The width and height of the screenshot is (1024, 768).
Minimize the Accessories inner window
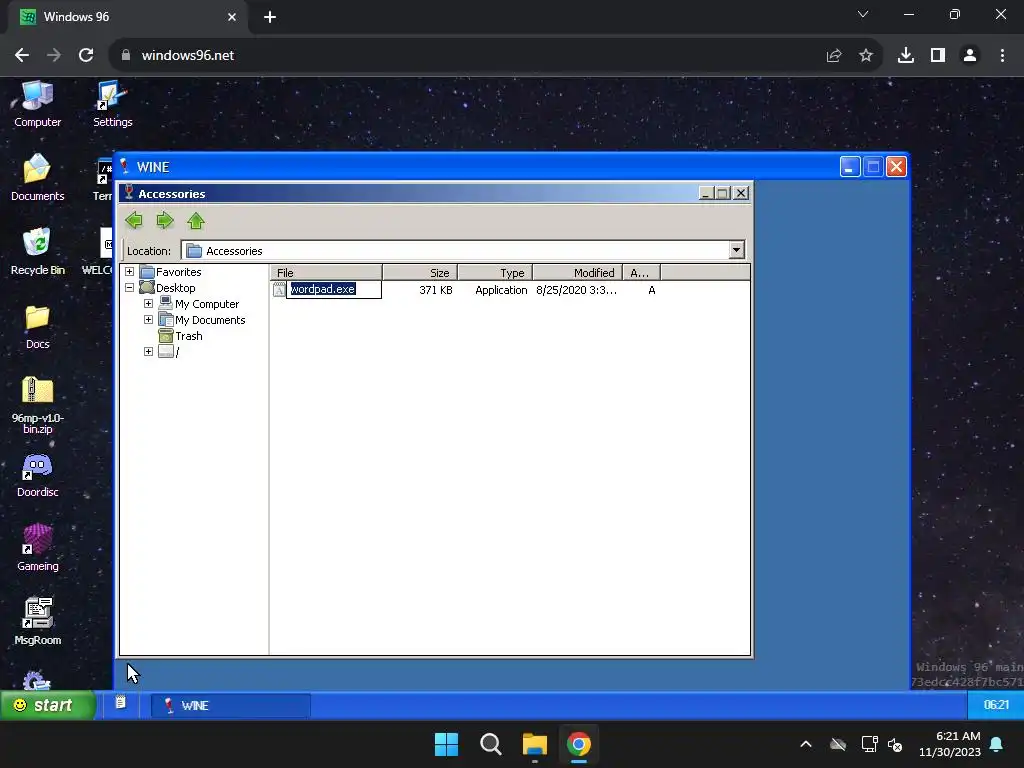[705, 193]
